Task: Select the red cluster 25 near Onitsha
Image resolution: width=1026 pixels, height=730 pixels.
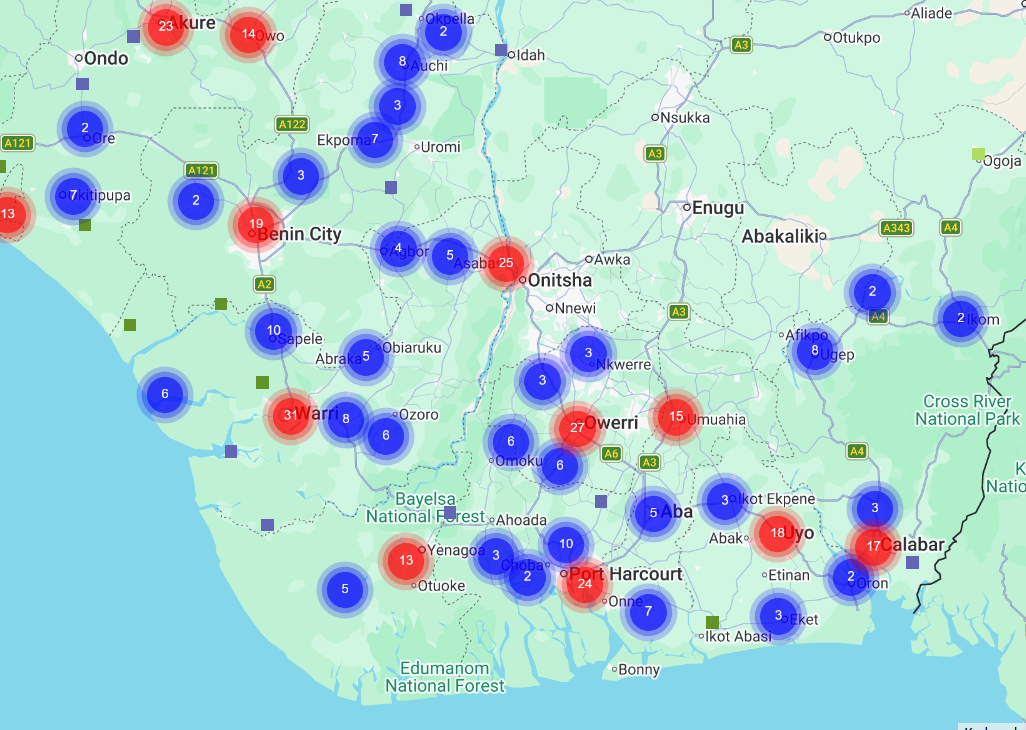Action: (x=506, y=263)
